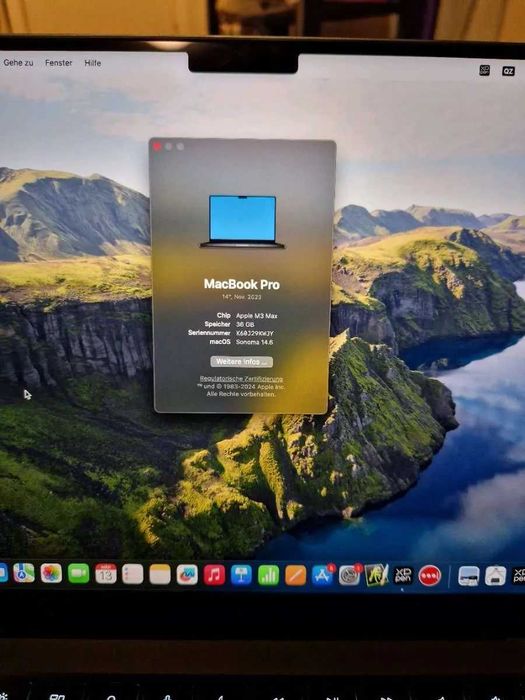Click the MacBook Pro laptop image
525x700 pixels.
click(x=242, y=222)
